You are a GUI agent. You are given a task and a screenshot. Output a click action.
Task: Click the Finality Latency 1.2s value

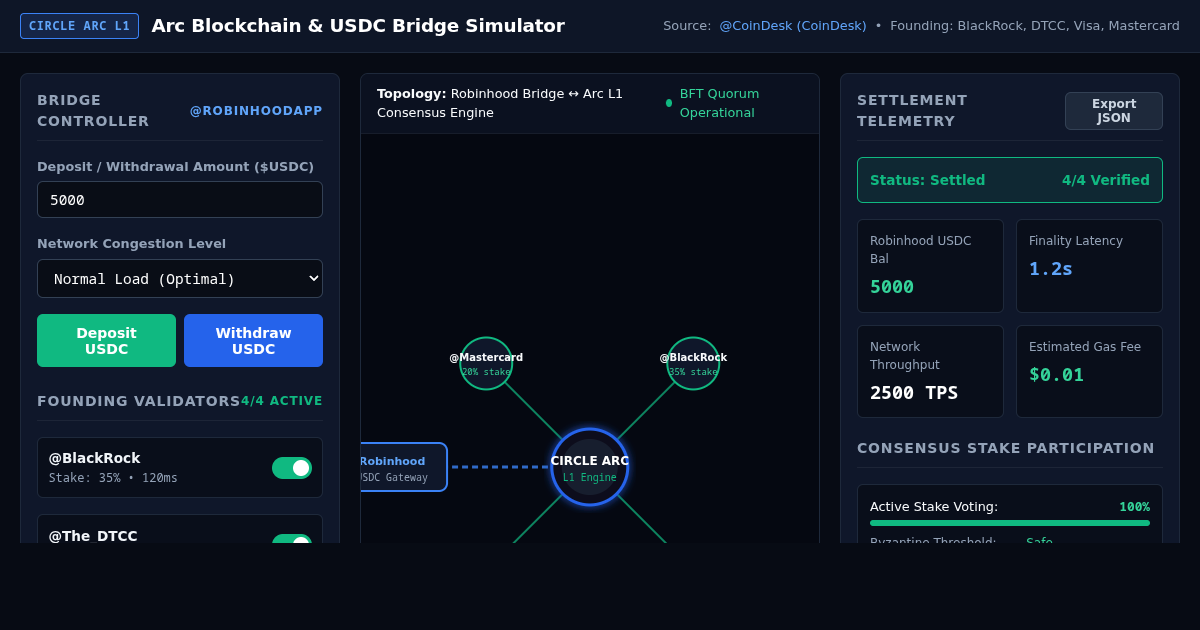(x=1051, y=269)
